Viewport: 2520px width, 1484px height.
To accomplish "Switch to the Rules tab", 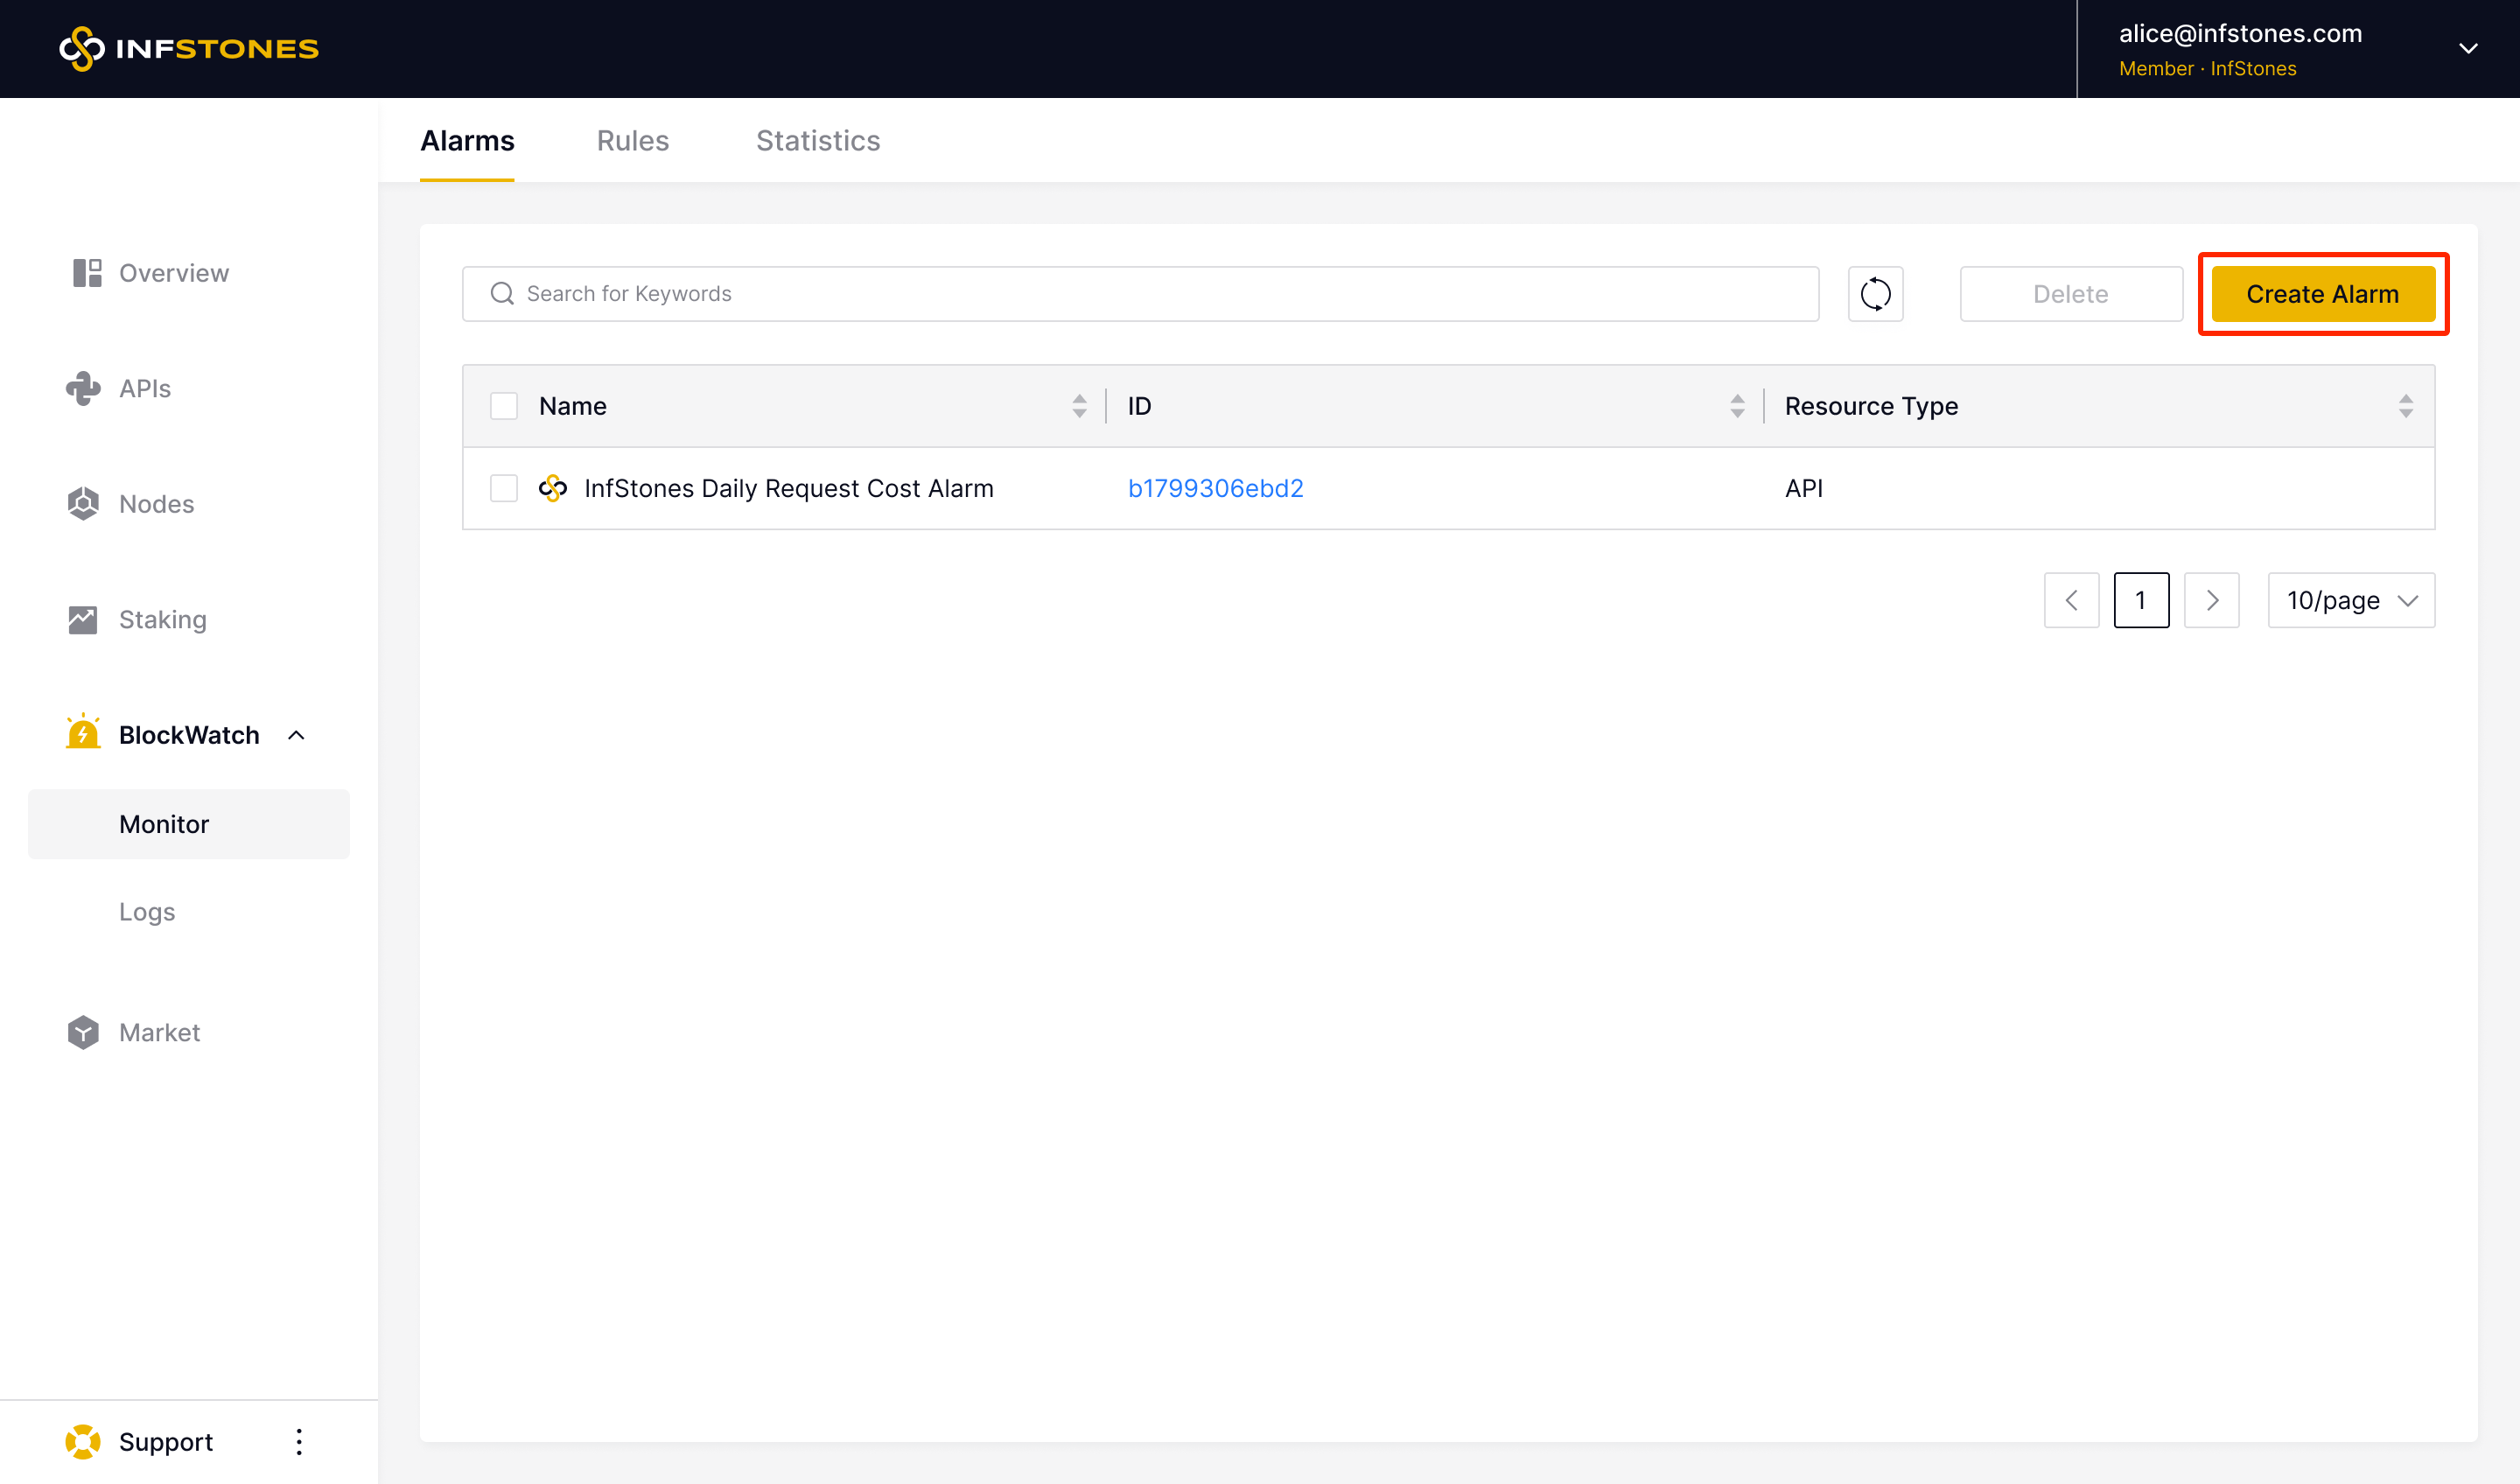I will 632,141.
